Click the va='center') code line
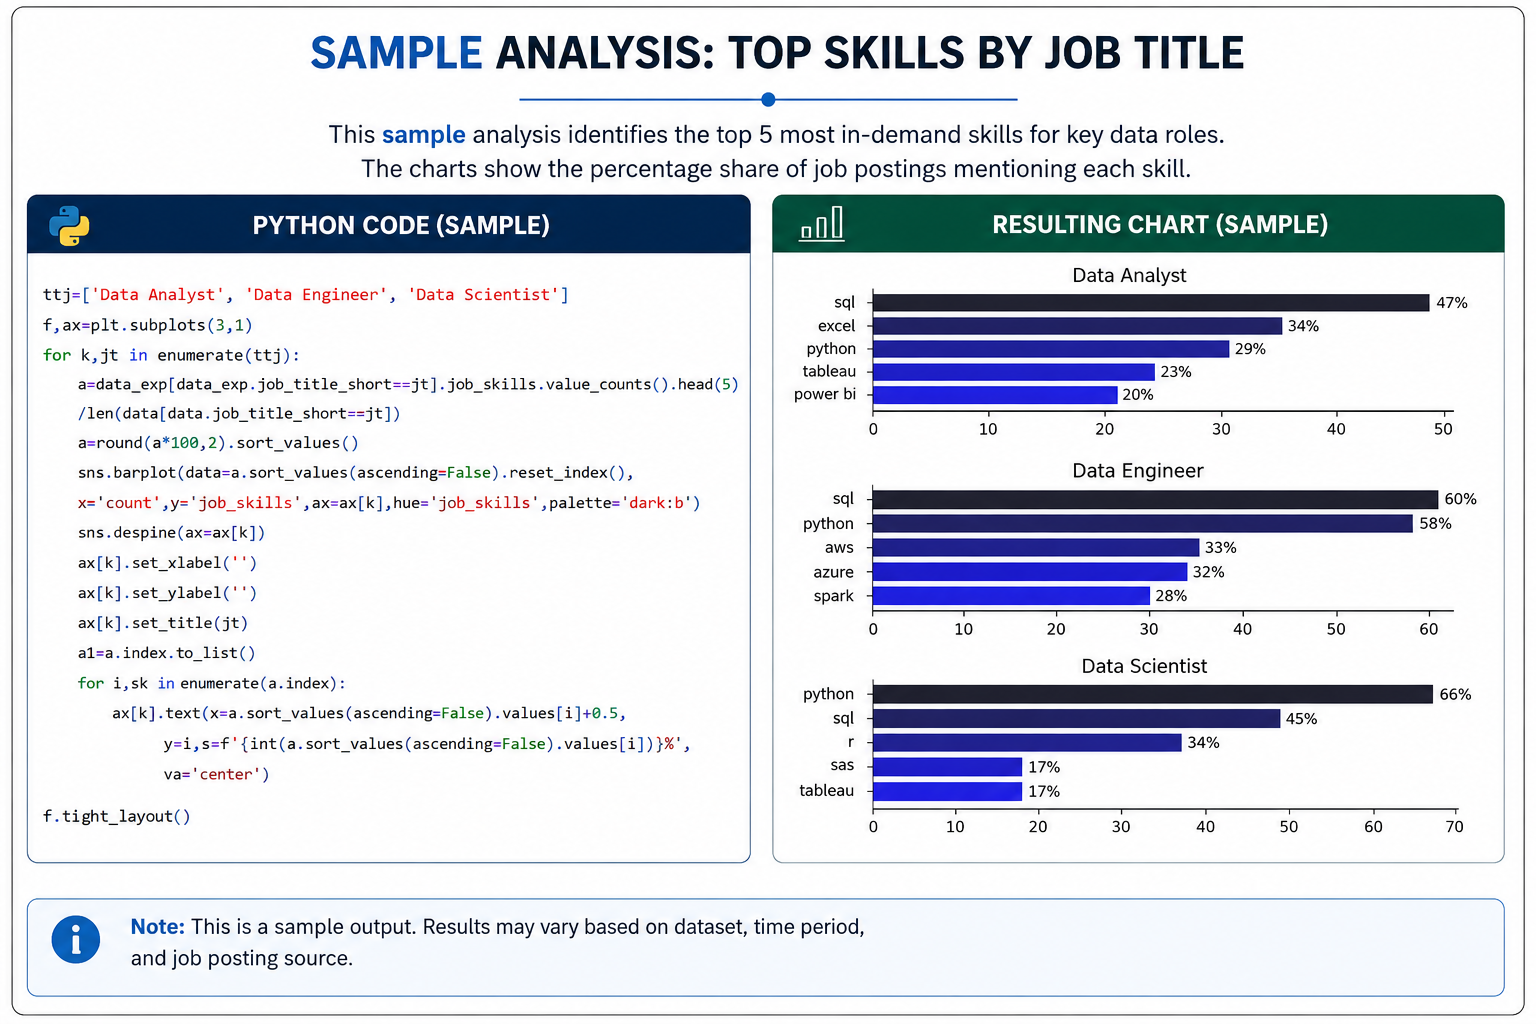 [217, 774]
